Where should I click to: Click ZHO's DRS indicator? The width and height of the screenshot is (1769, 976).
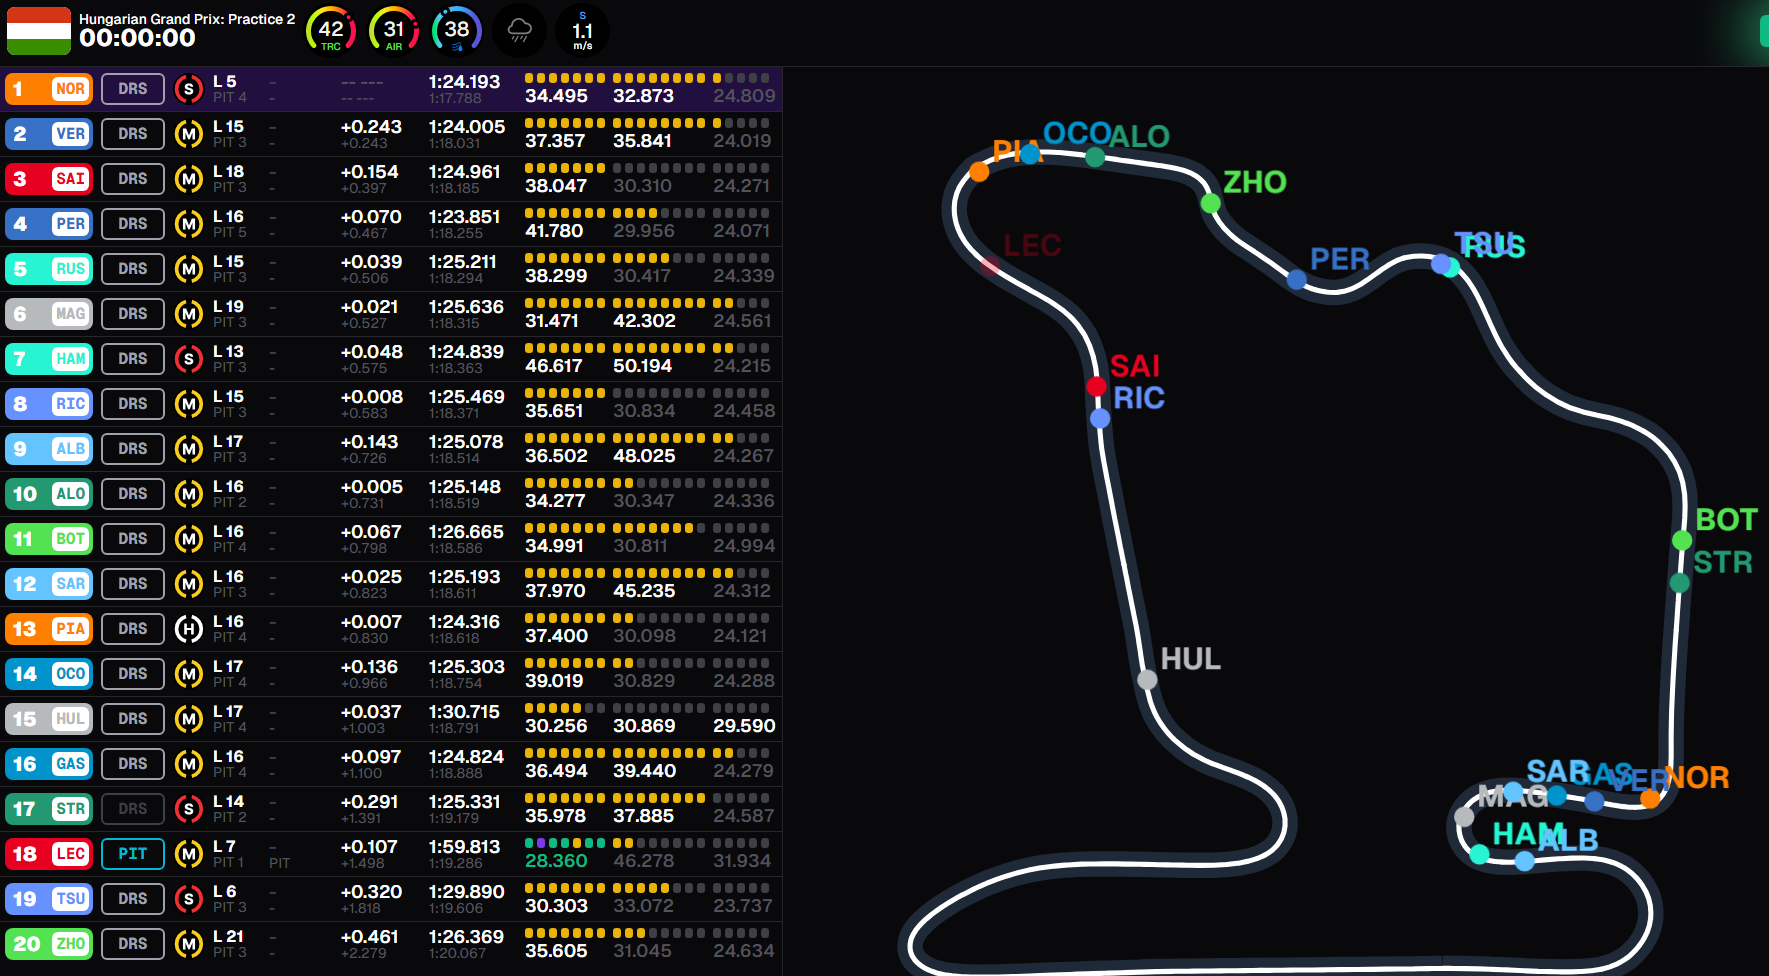[133, 944]
